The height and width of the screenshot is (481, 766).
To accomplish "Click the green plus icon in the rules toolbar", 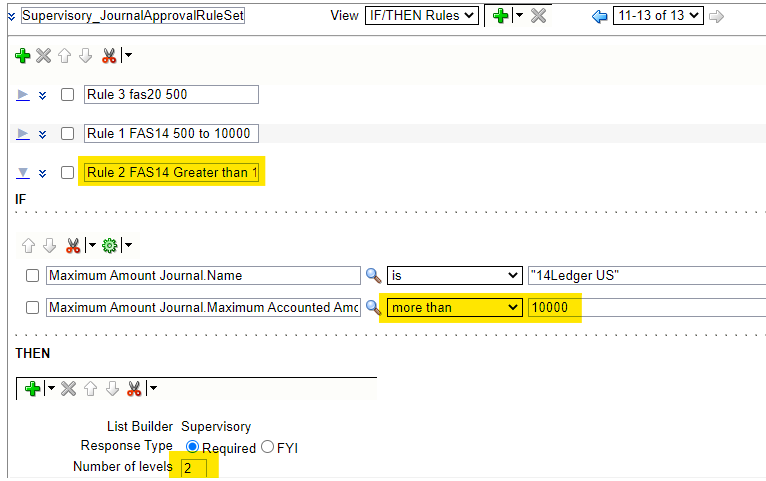I will pyautogui.click(x=23, y=56).
